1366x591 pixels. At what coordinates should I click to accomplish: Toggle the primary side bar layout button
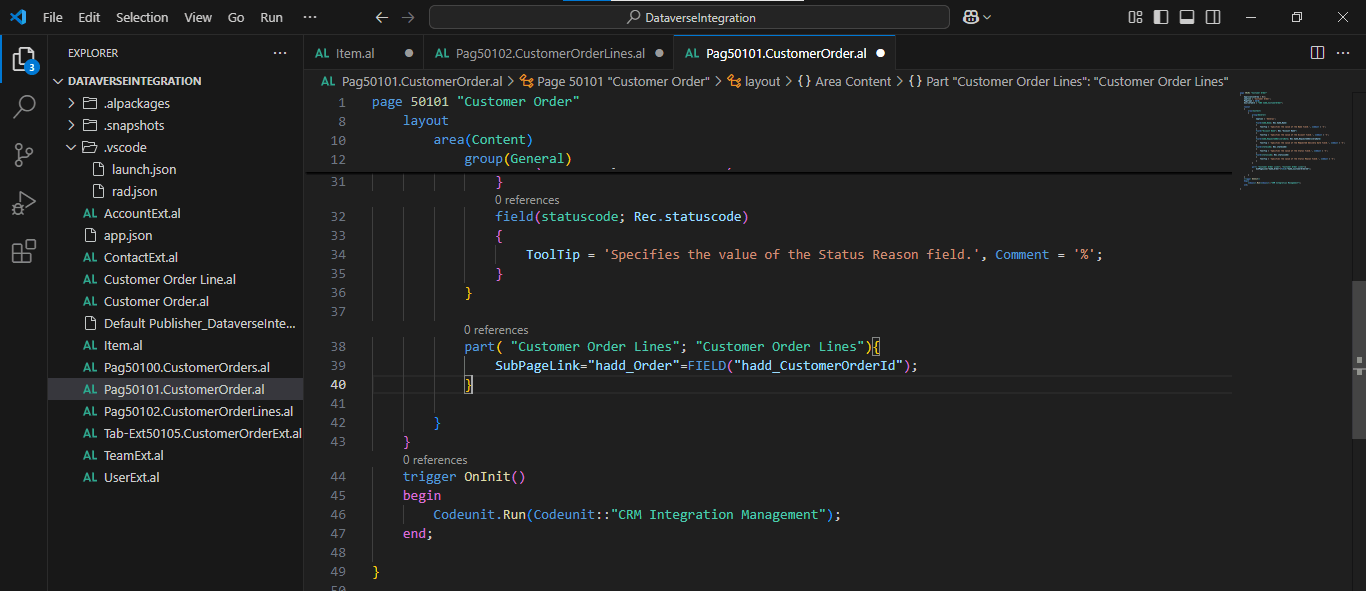click(x=1161, y=17)
